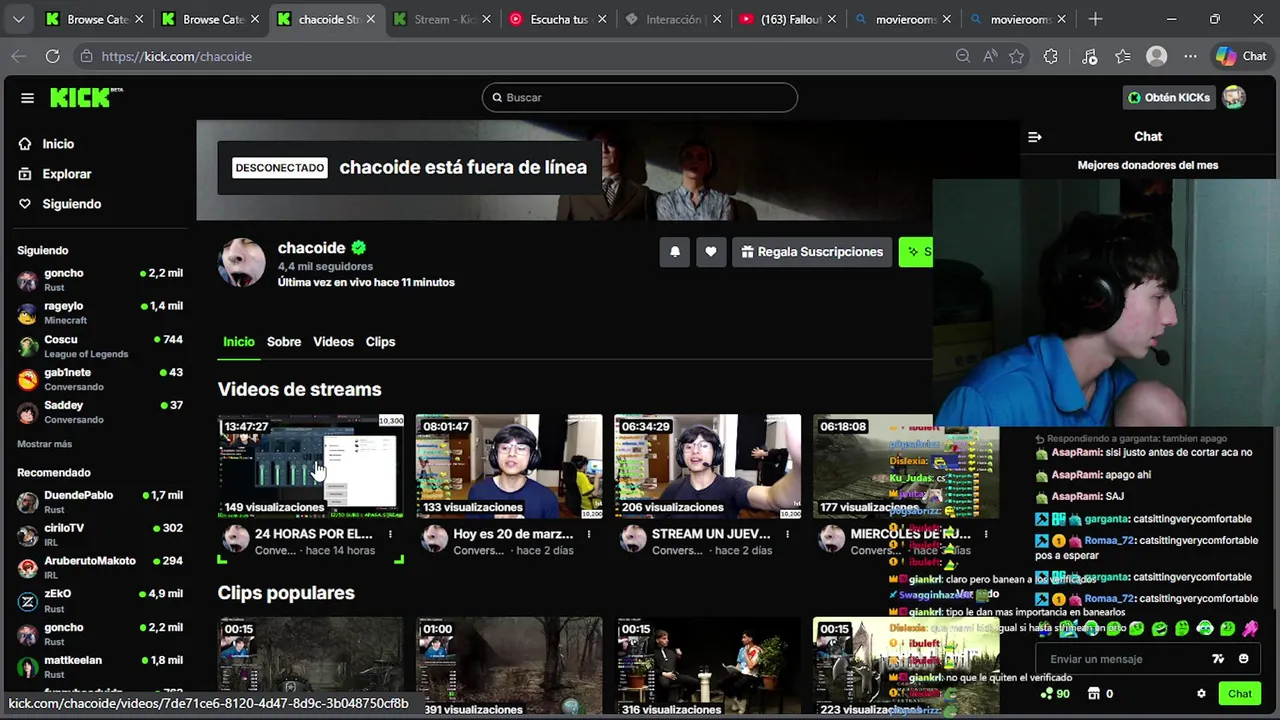The width and height of the screenshot is (1280, 720).
Task: Switch to the Escucha tus browser tab
Action: pyautogui.click(x=559, y=19)
